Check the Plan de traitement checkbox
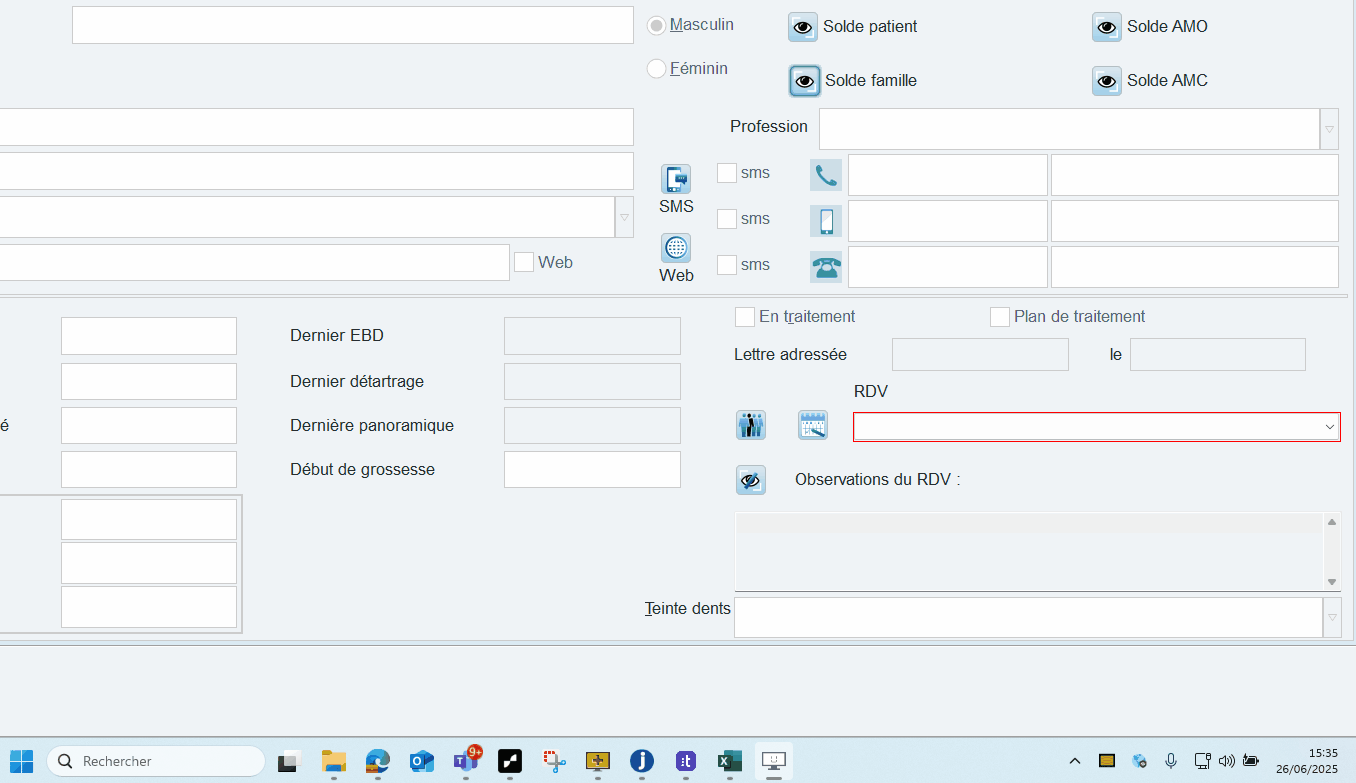The height and width of the screenshot is (783, 1356). [x=999, y=317]
